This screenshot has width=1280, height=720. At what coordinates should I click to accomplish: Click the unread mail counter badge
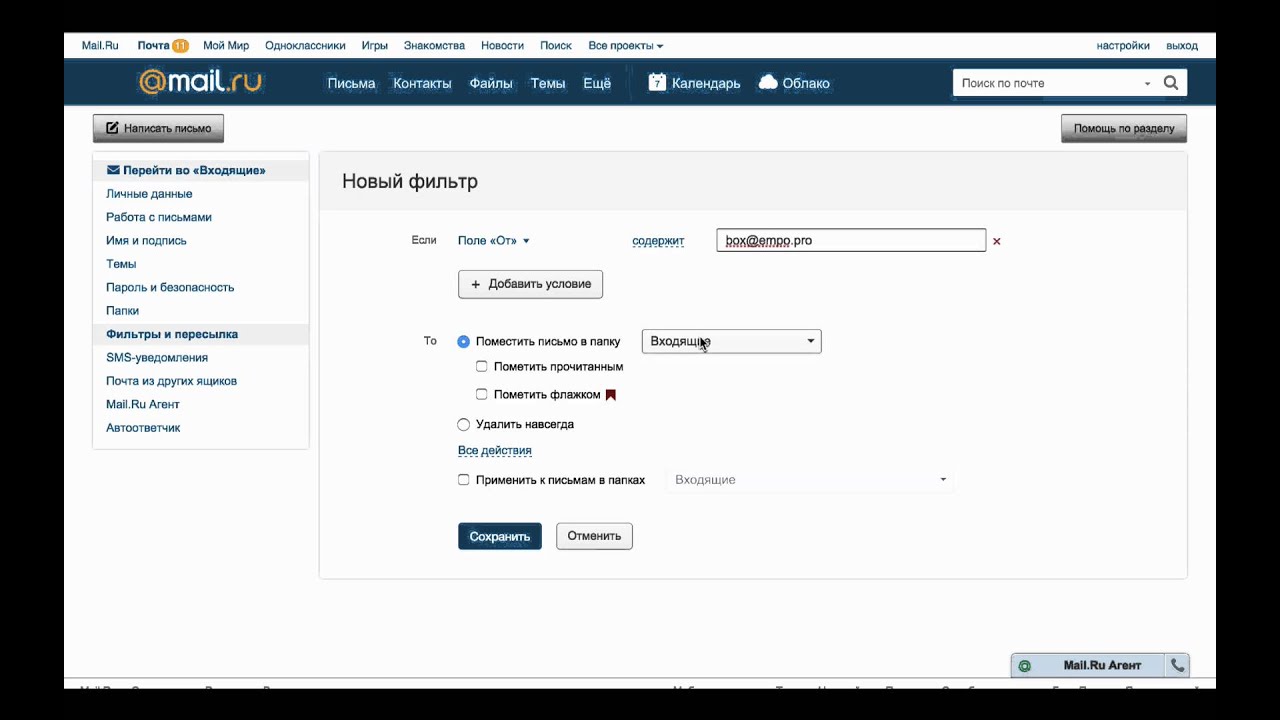180,46
